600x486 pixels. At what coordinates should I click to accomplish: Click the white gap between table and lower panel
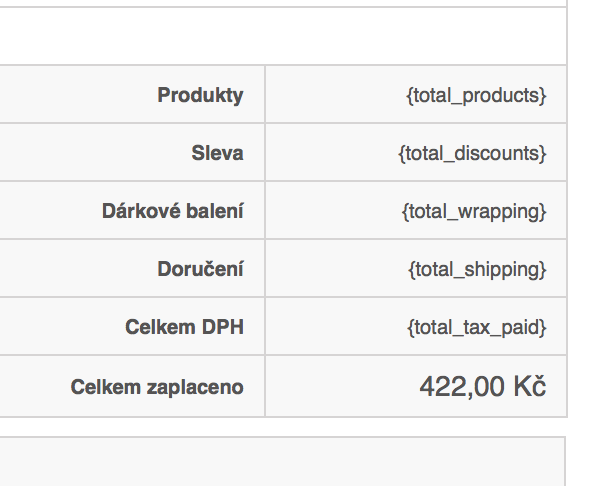click(x=280, y=426)
